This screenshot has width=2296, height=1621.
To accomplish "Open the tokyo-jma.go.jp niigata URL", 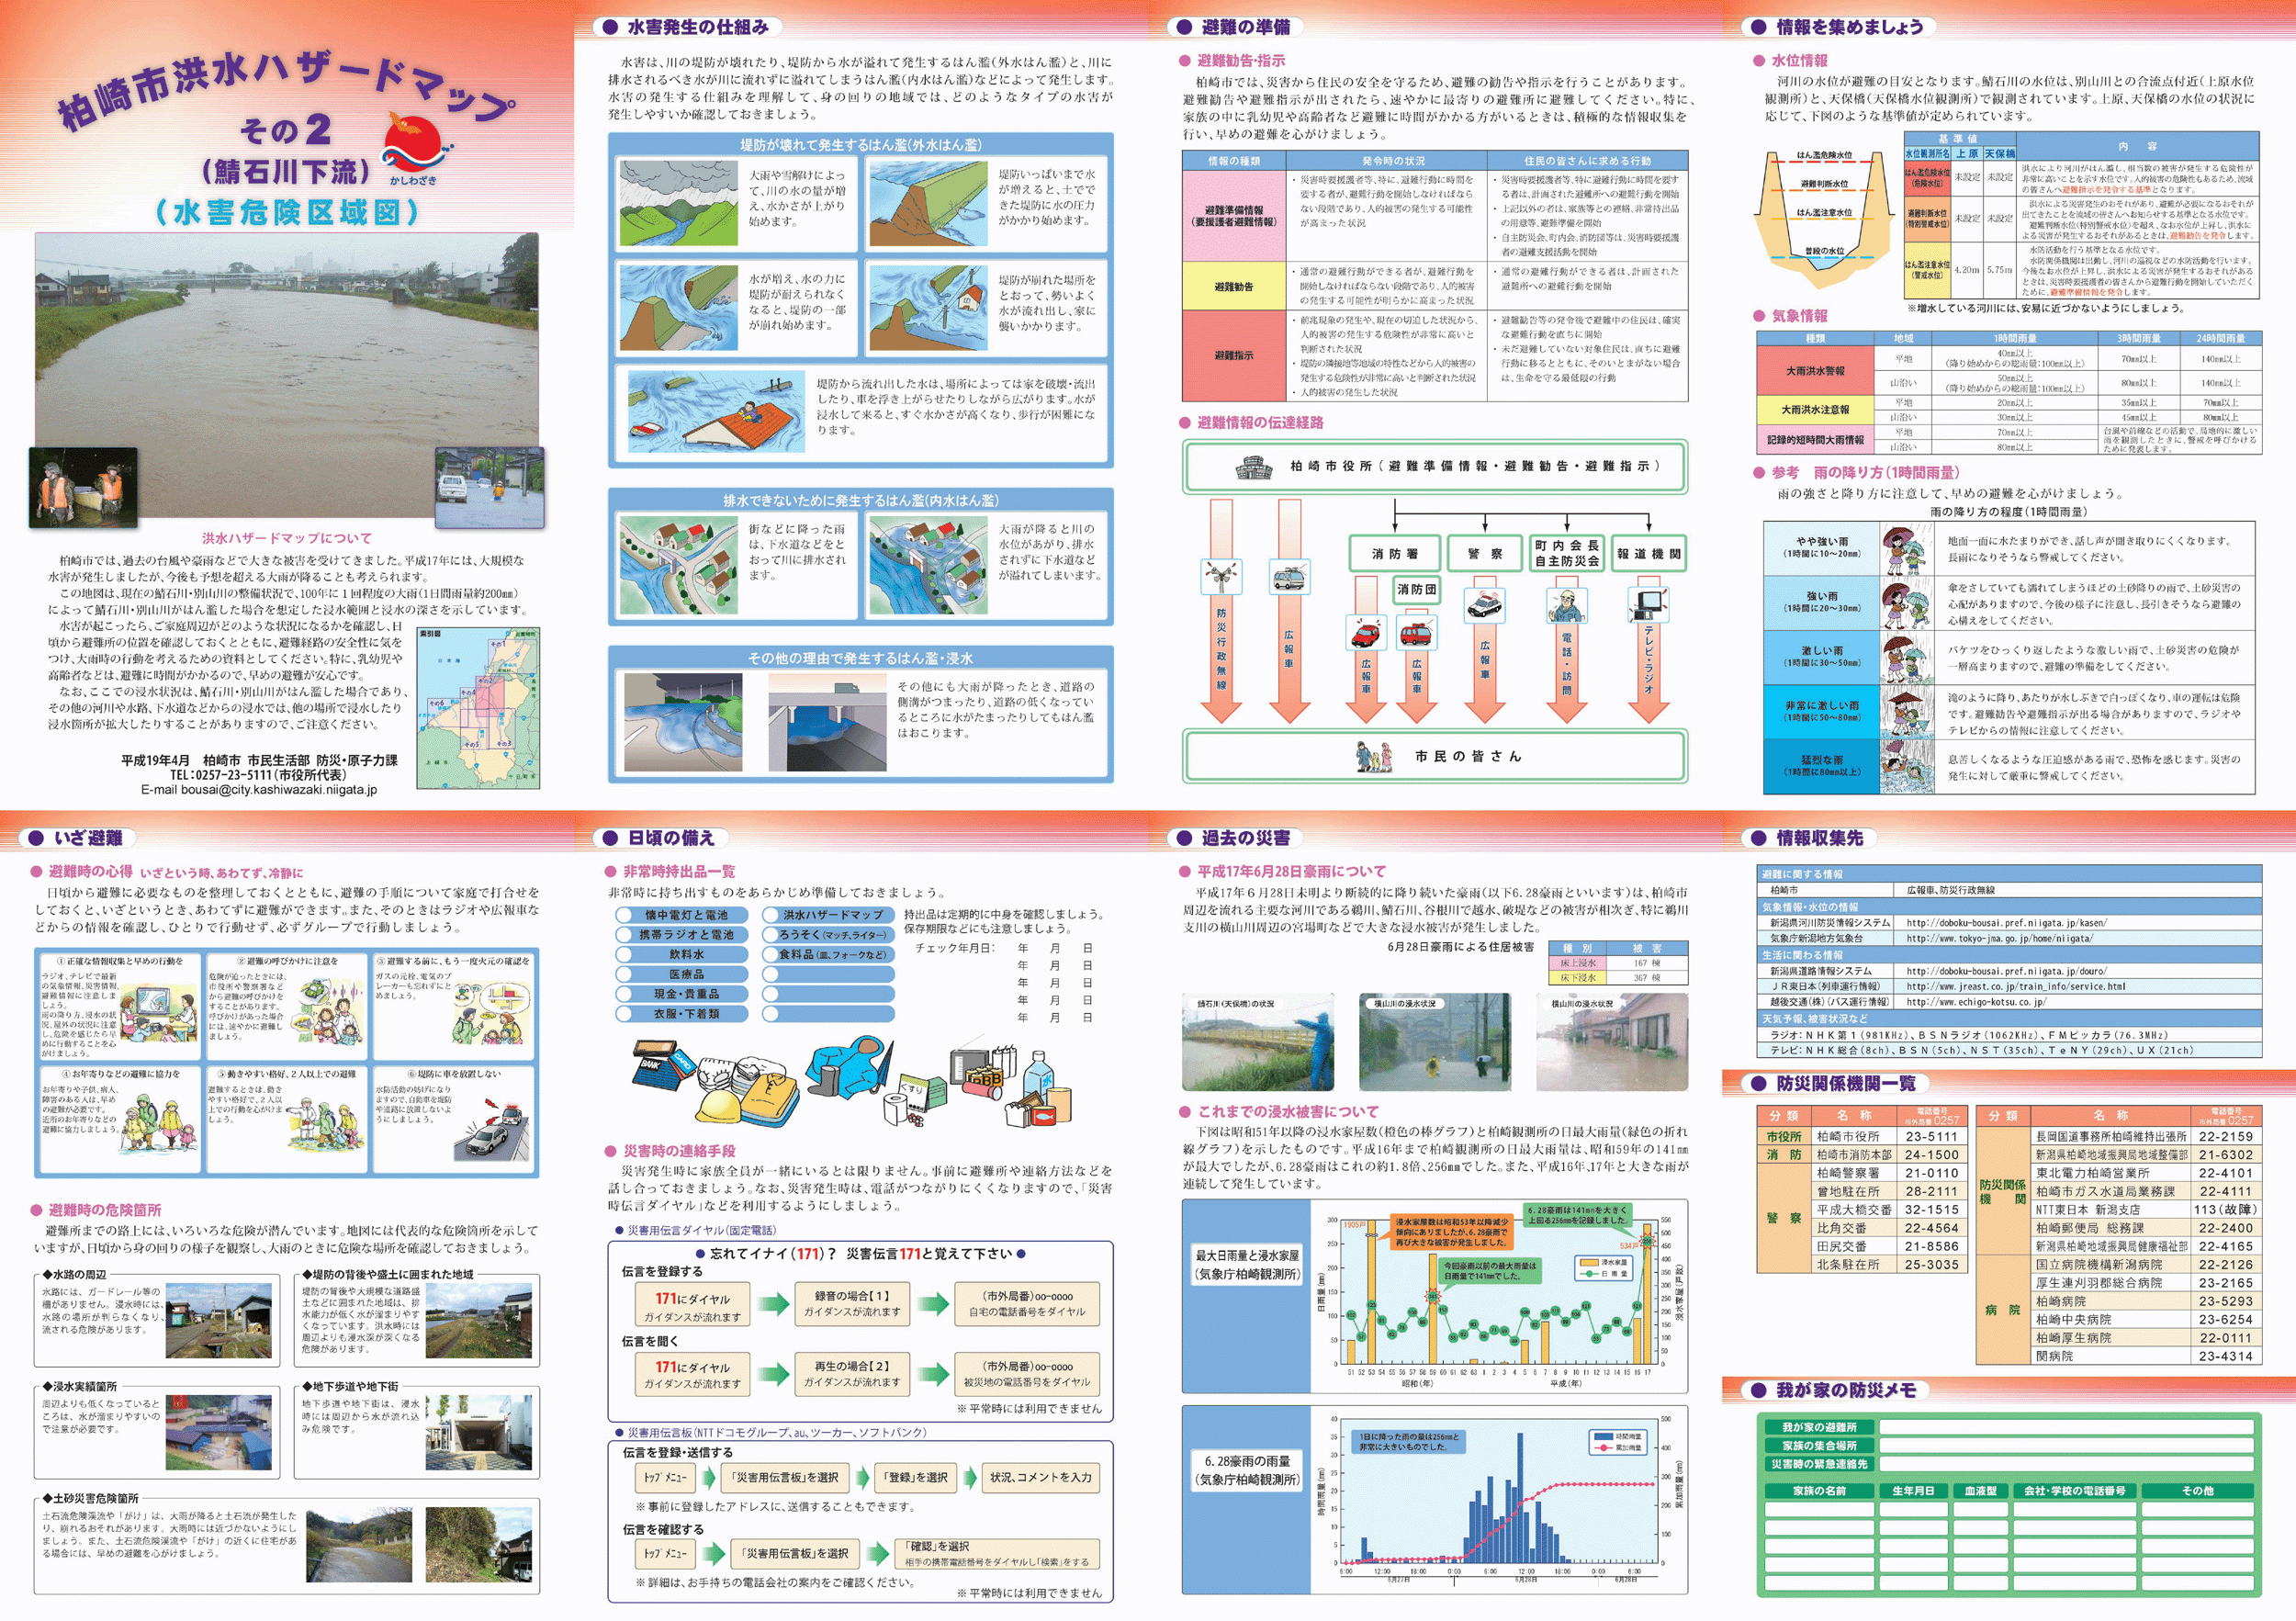I will (2000, 939).
